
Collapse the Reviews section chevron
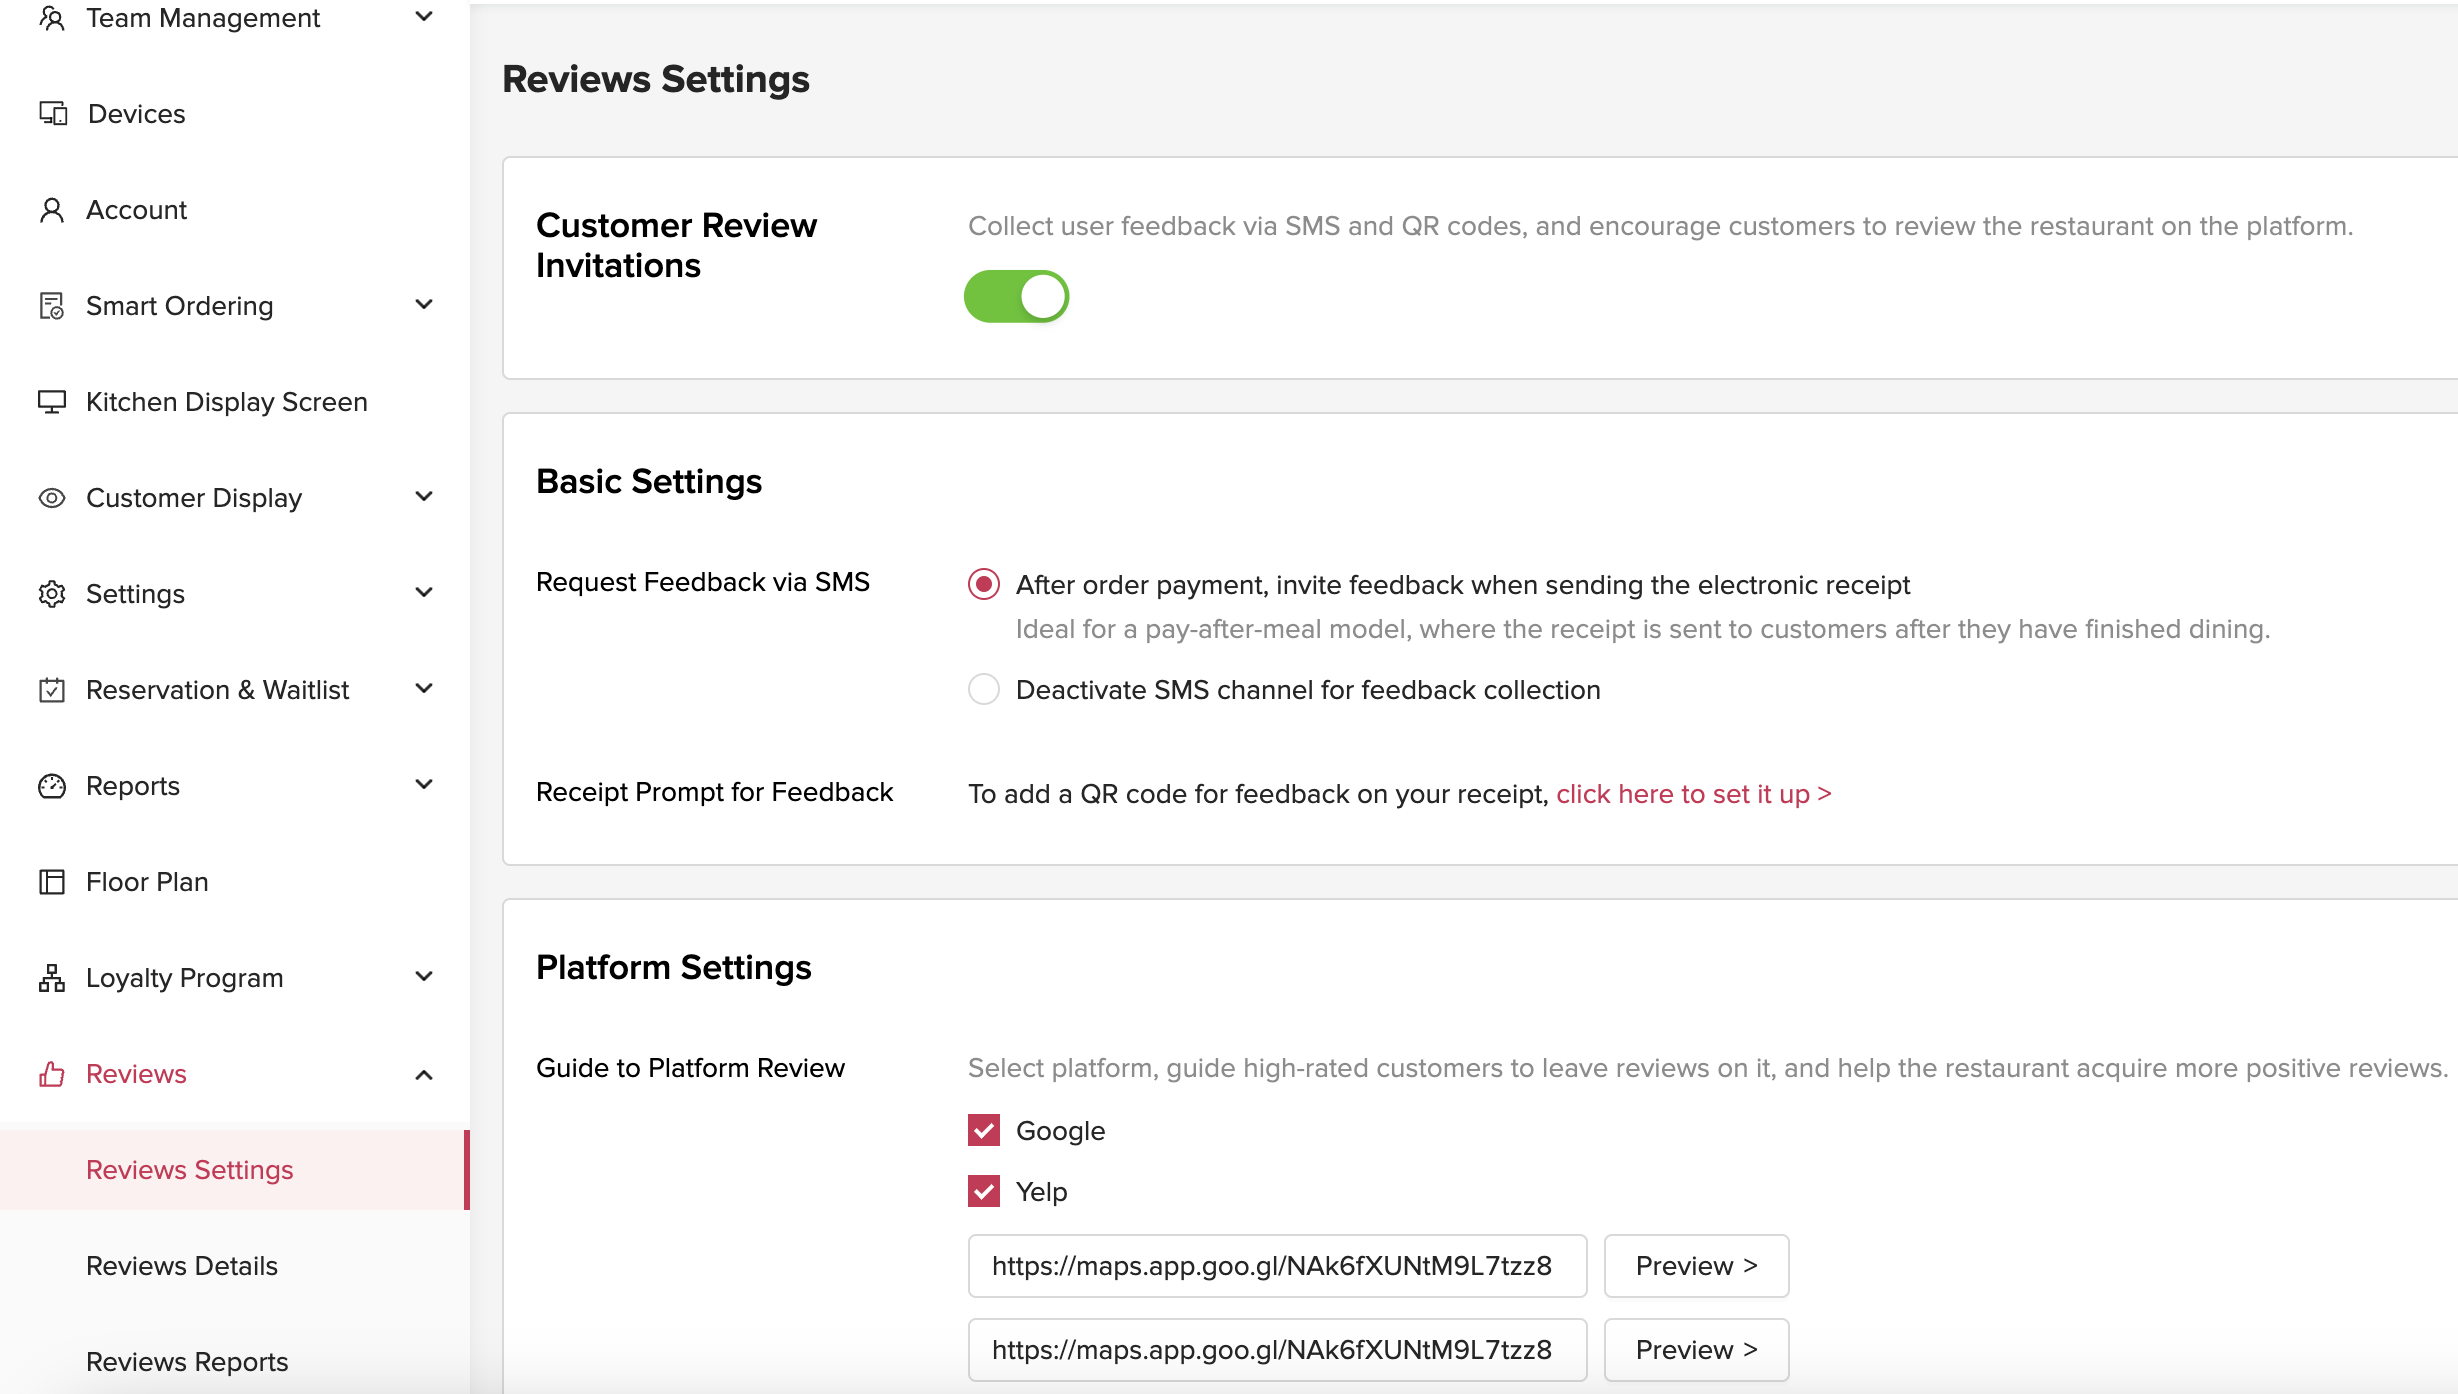[x=424, y=1074]
